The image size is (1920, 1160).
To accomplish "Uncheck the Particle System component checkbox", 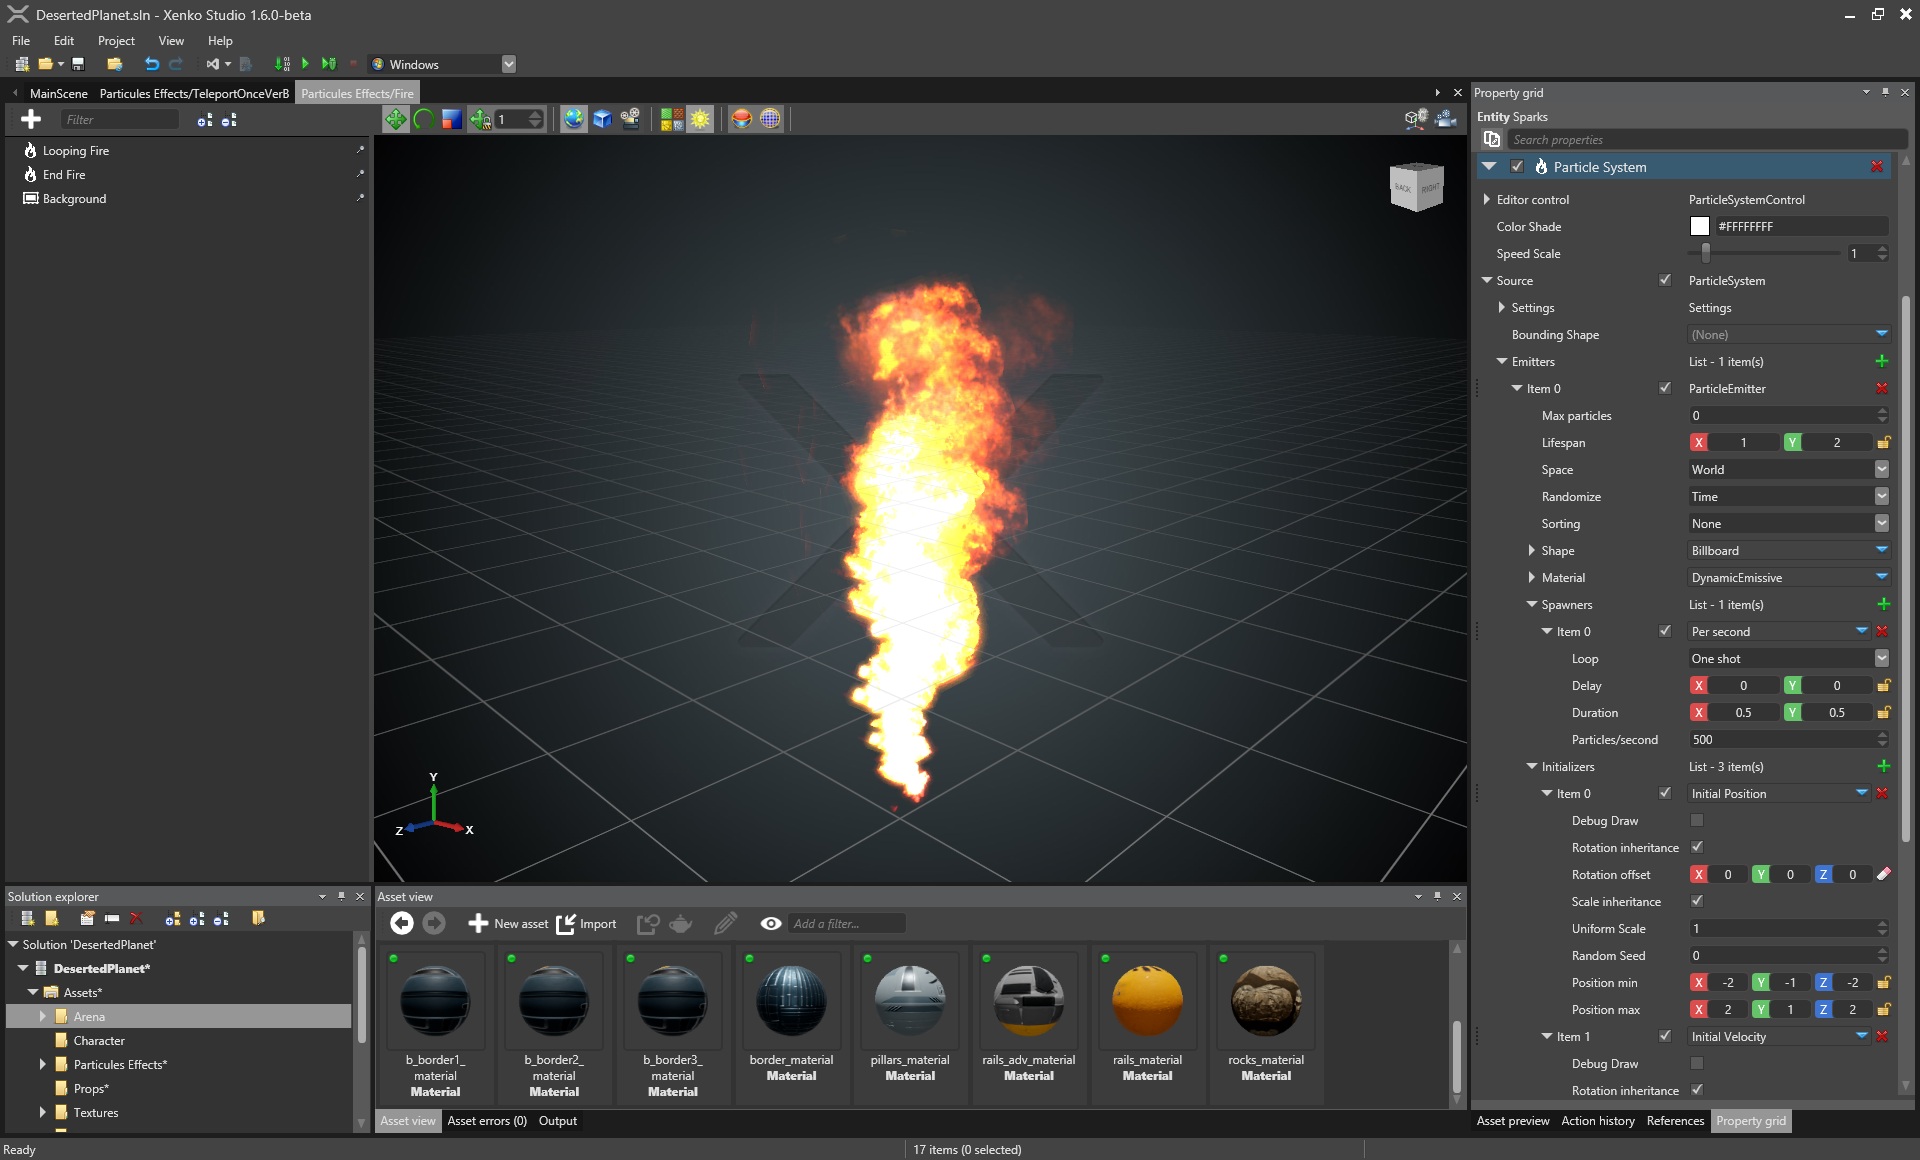I will [x=1517, y=167].
